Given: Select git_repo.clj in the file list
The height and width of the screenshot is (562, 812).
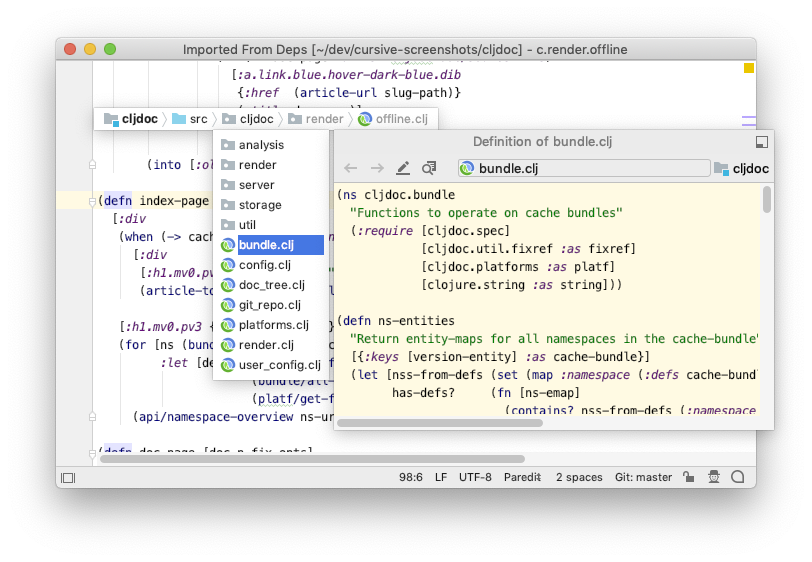Looking at the screenshot, I should pos(271,305).
